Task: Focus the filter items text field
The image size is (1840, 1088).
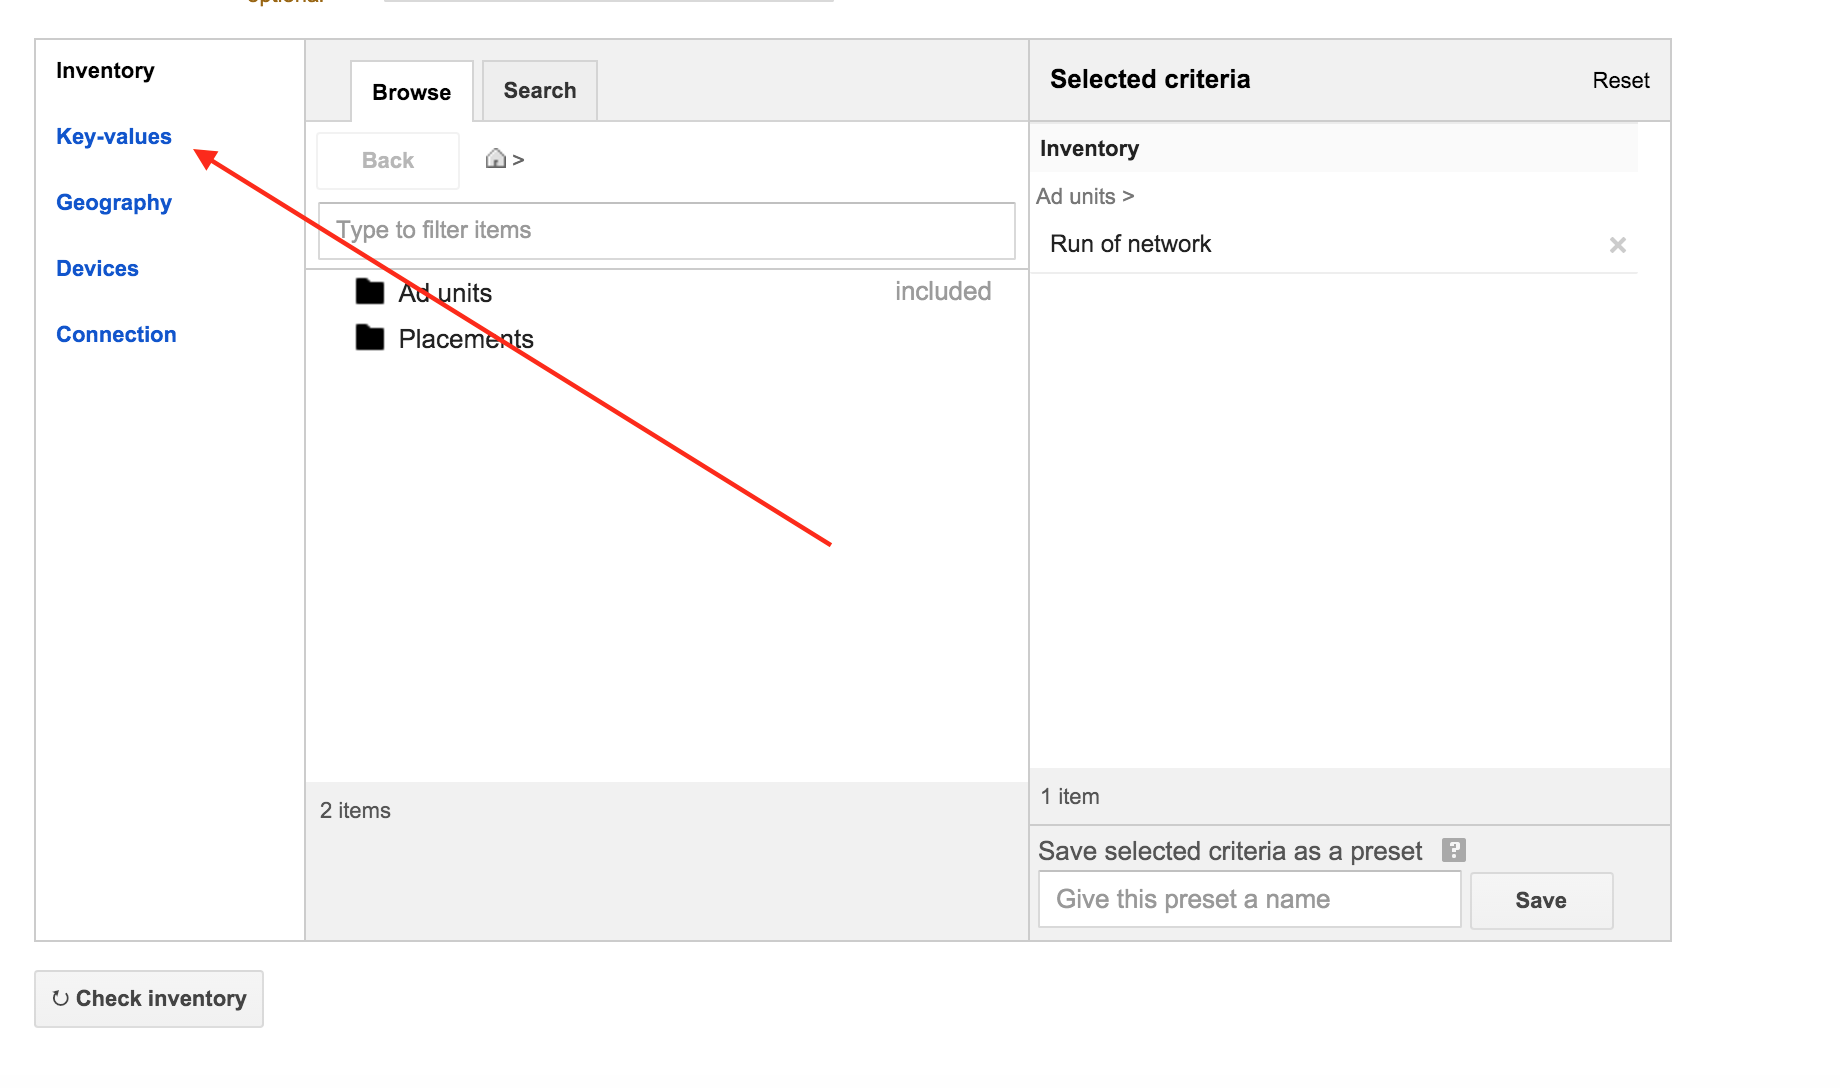Action: tap(666, 231)
